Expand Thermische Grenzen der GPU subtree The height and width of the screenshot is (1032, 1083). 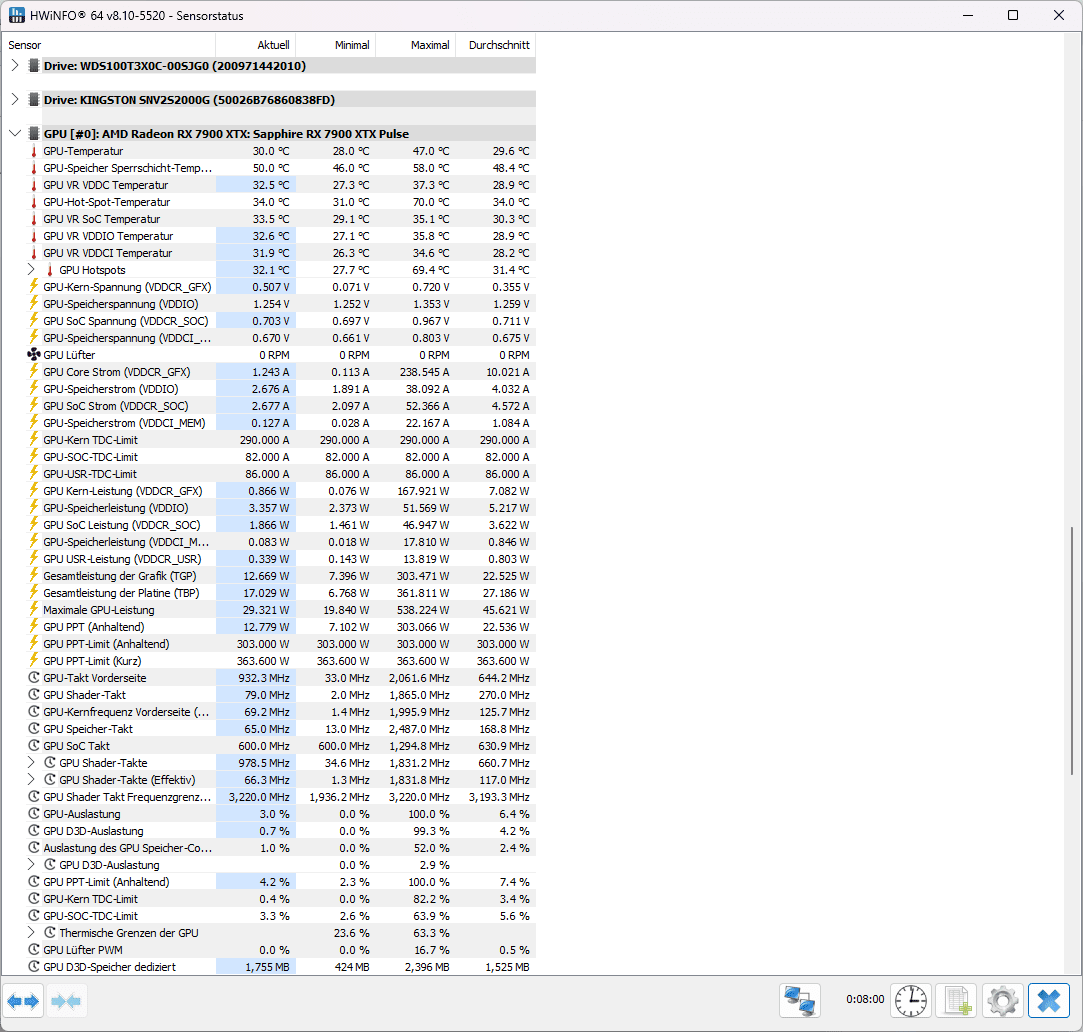[31, 933]
